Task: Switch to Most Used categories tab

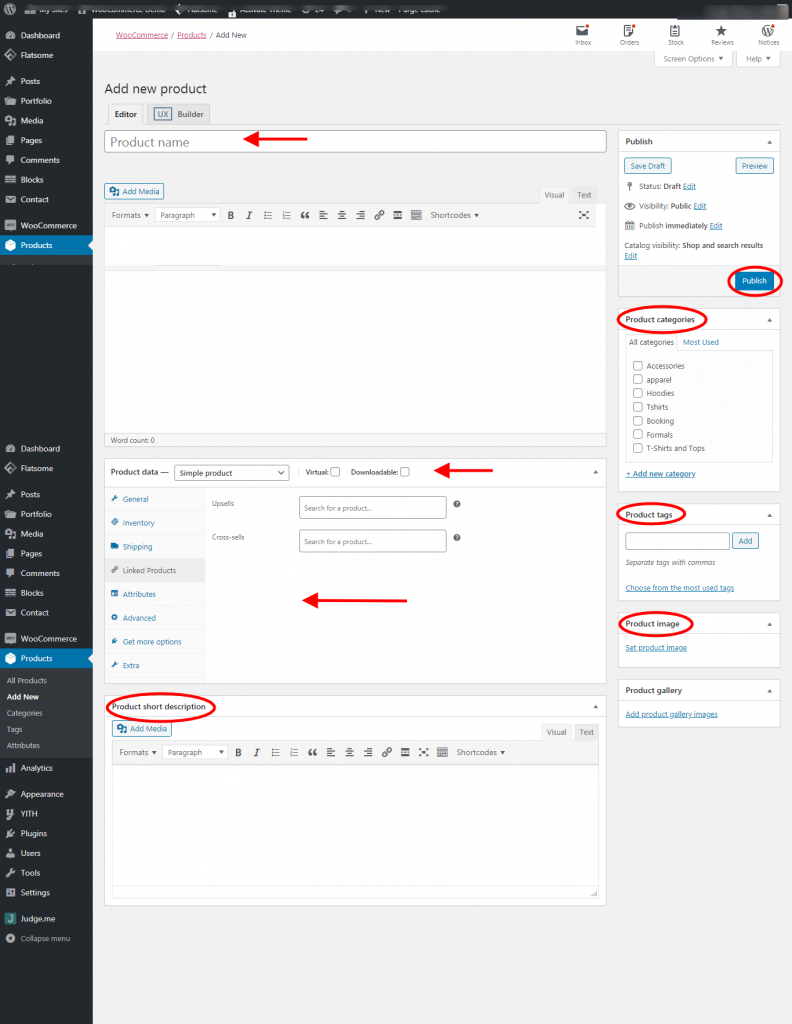Action: [701, 342]
